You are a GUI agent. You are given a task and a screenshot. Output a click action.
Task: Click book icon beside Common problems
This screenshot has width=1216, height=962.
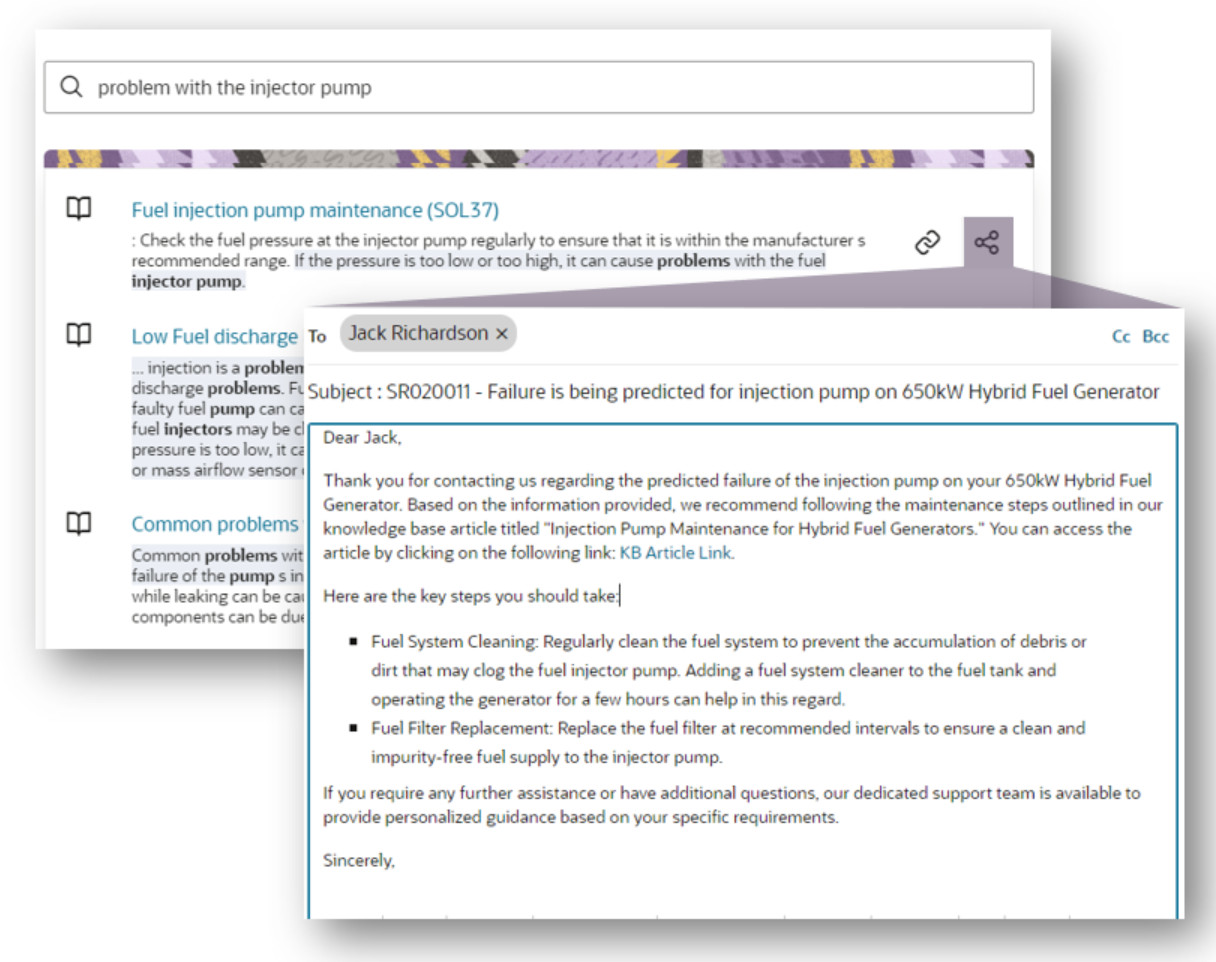79,523
